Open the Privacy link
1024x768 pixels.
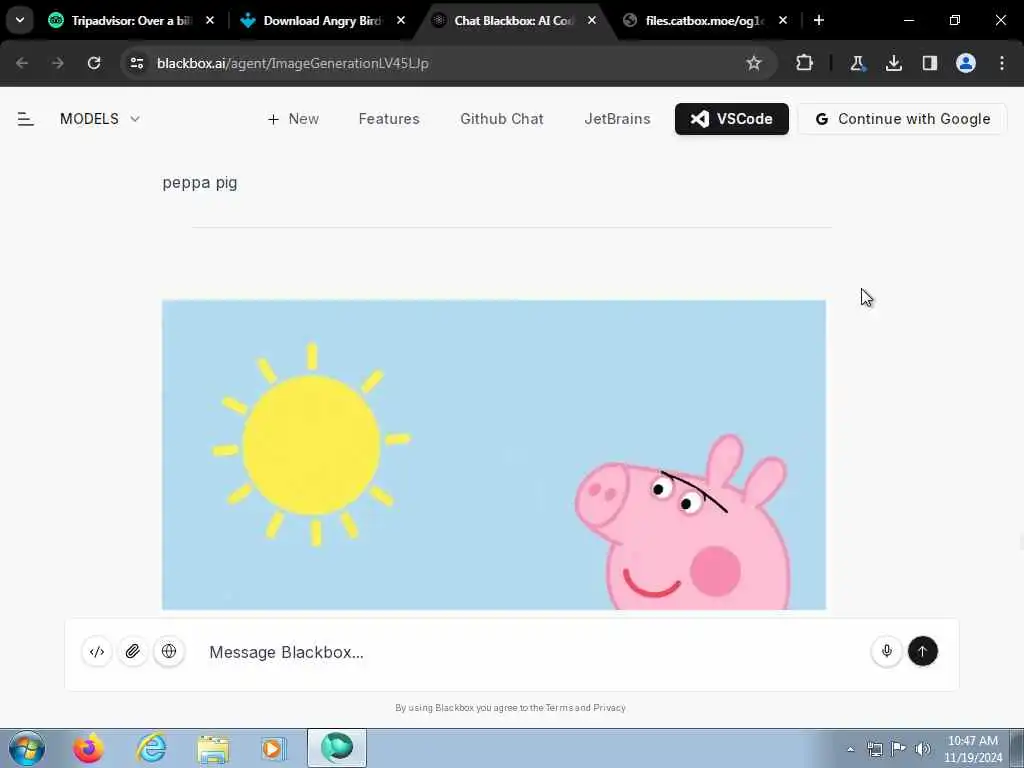coord(609,708)
